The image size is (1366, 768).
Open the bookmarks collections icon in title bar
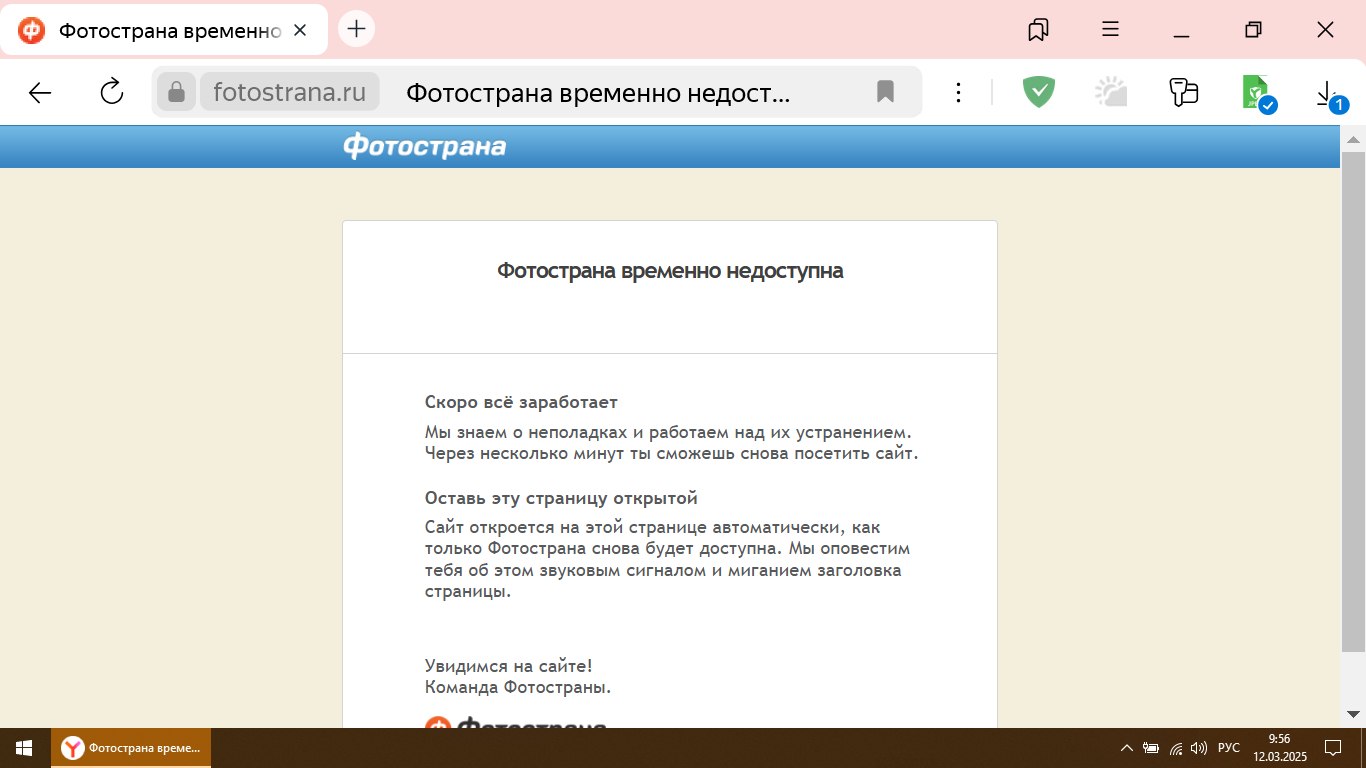coord(1038,30)
